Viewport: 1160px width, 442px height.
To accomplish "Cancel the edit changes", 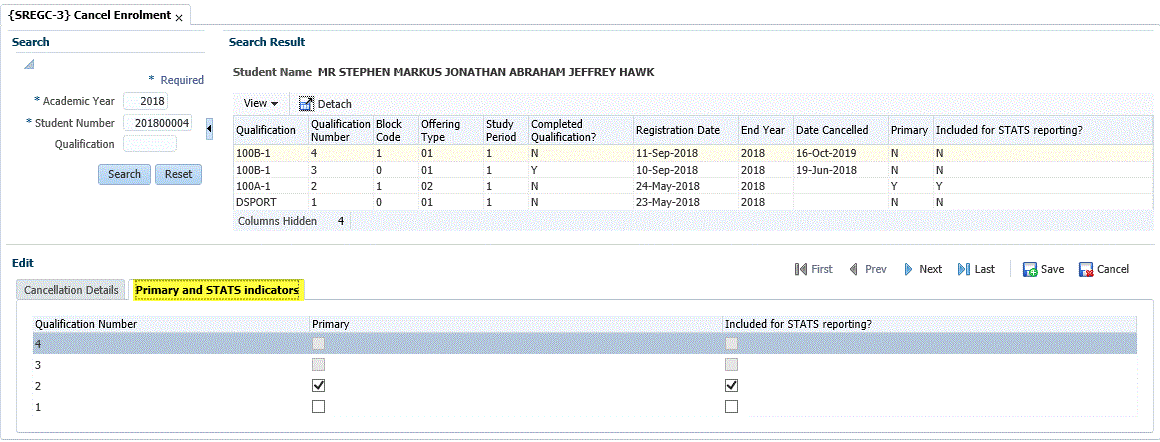I will [1103, 269].
